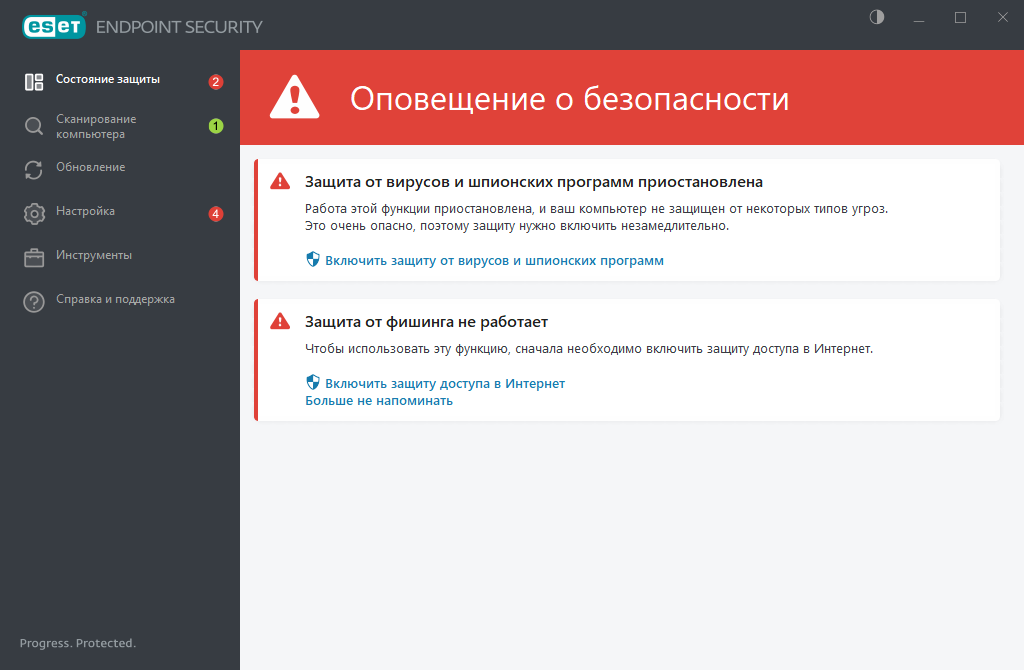Click the ESET logo
The width and height of the screenshot is (1024, 670).
coord(54,25)
